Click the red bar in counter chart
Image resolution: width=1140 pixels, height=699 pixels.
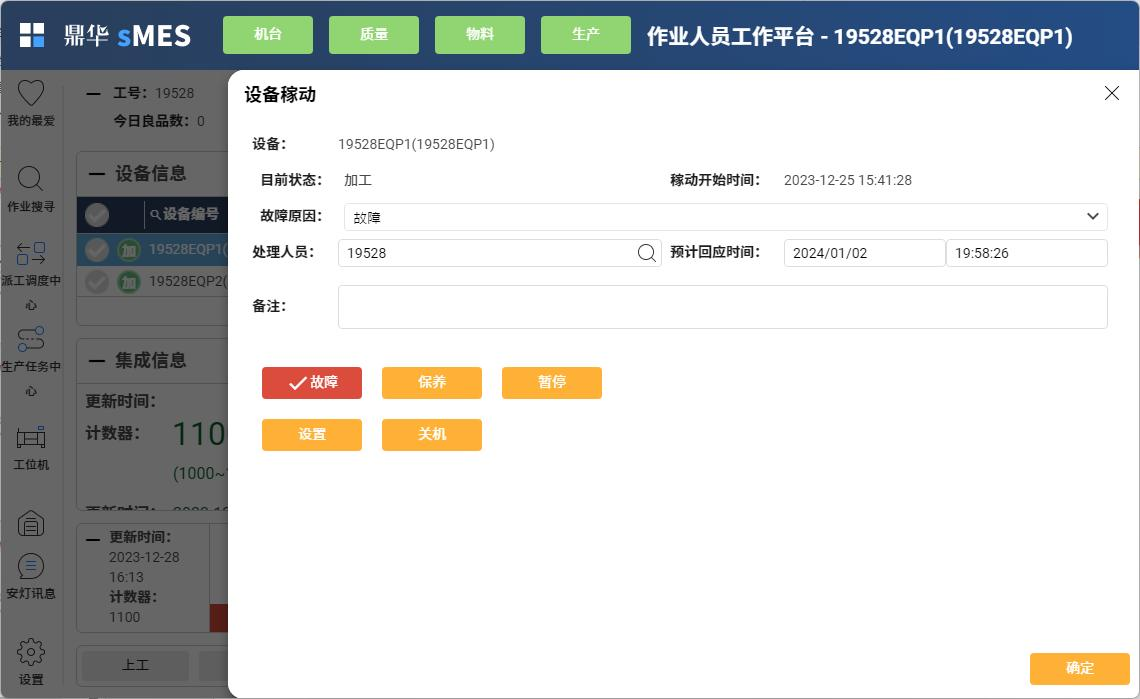point(219,618)
